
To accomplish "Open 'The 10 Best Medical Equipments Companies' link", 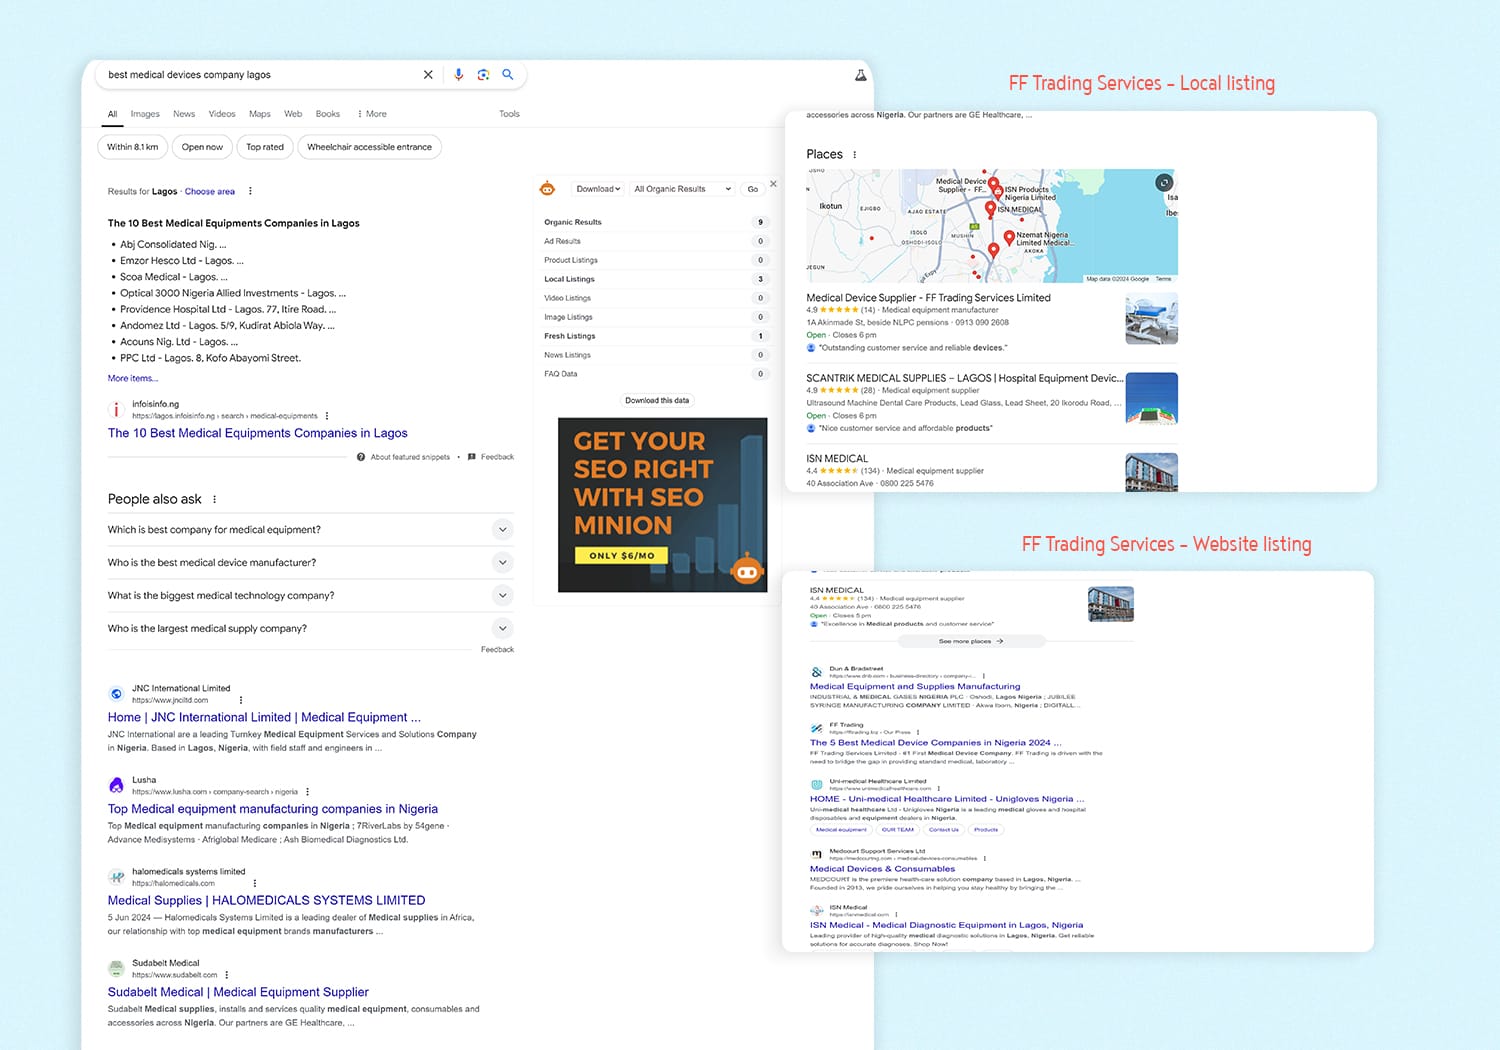I will [258, 433].
